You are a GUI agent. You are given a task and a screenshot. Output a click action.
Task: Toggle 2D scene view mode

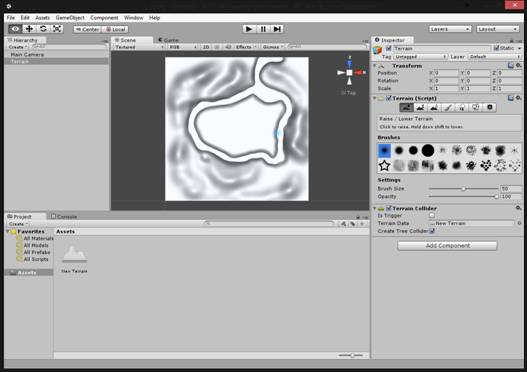(206, 47)
